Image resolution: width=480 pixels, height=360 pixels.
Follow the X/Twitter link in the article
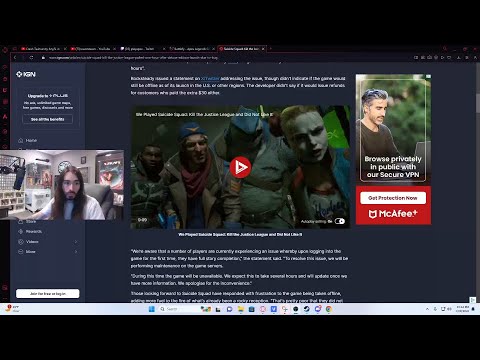(x=210, y=78)
